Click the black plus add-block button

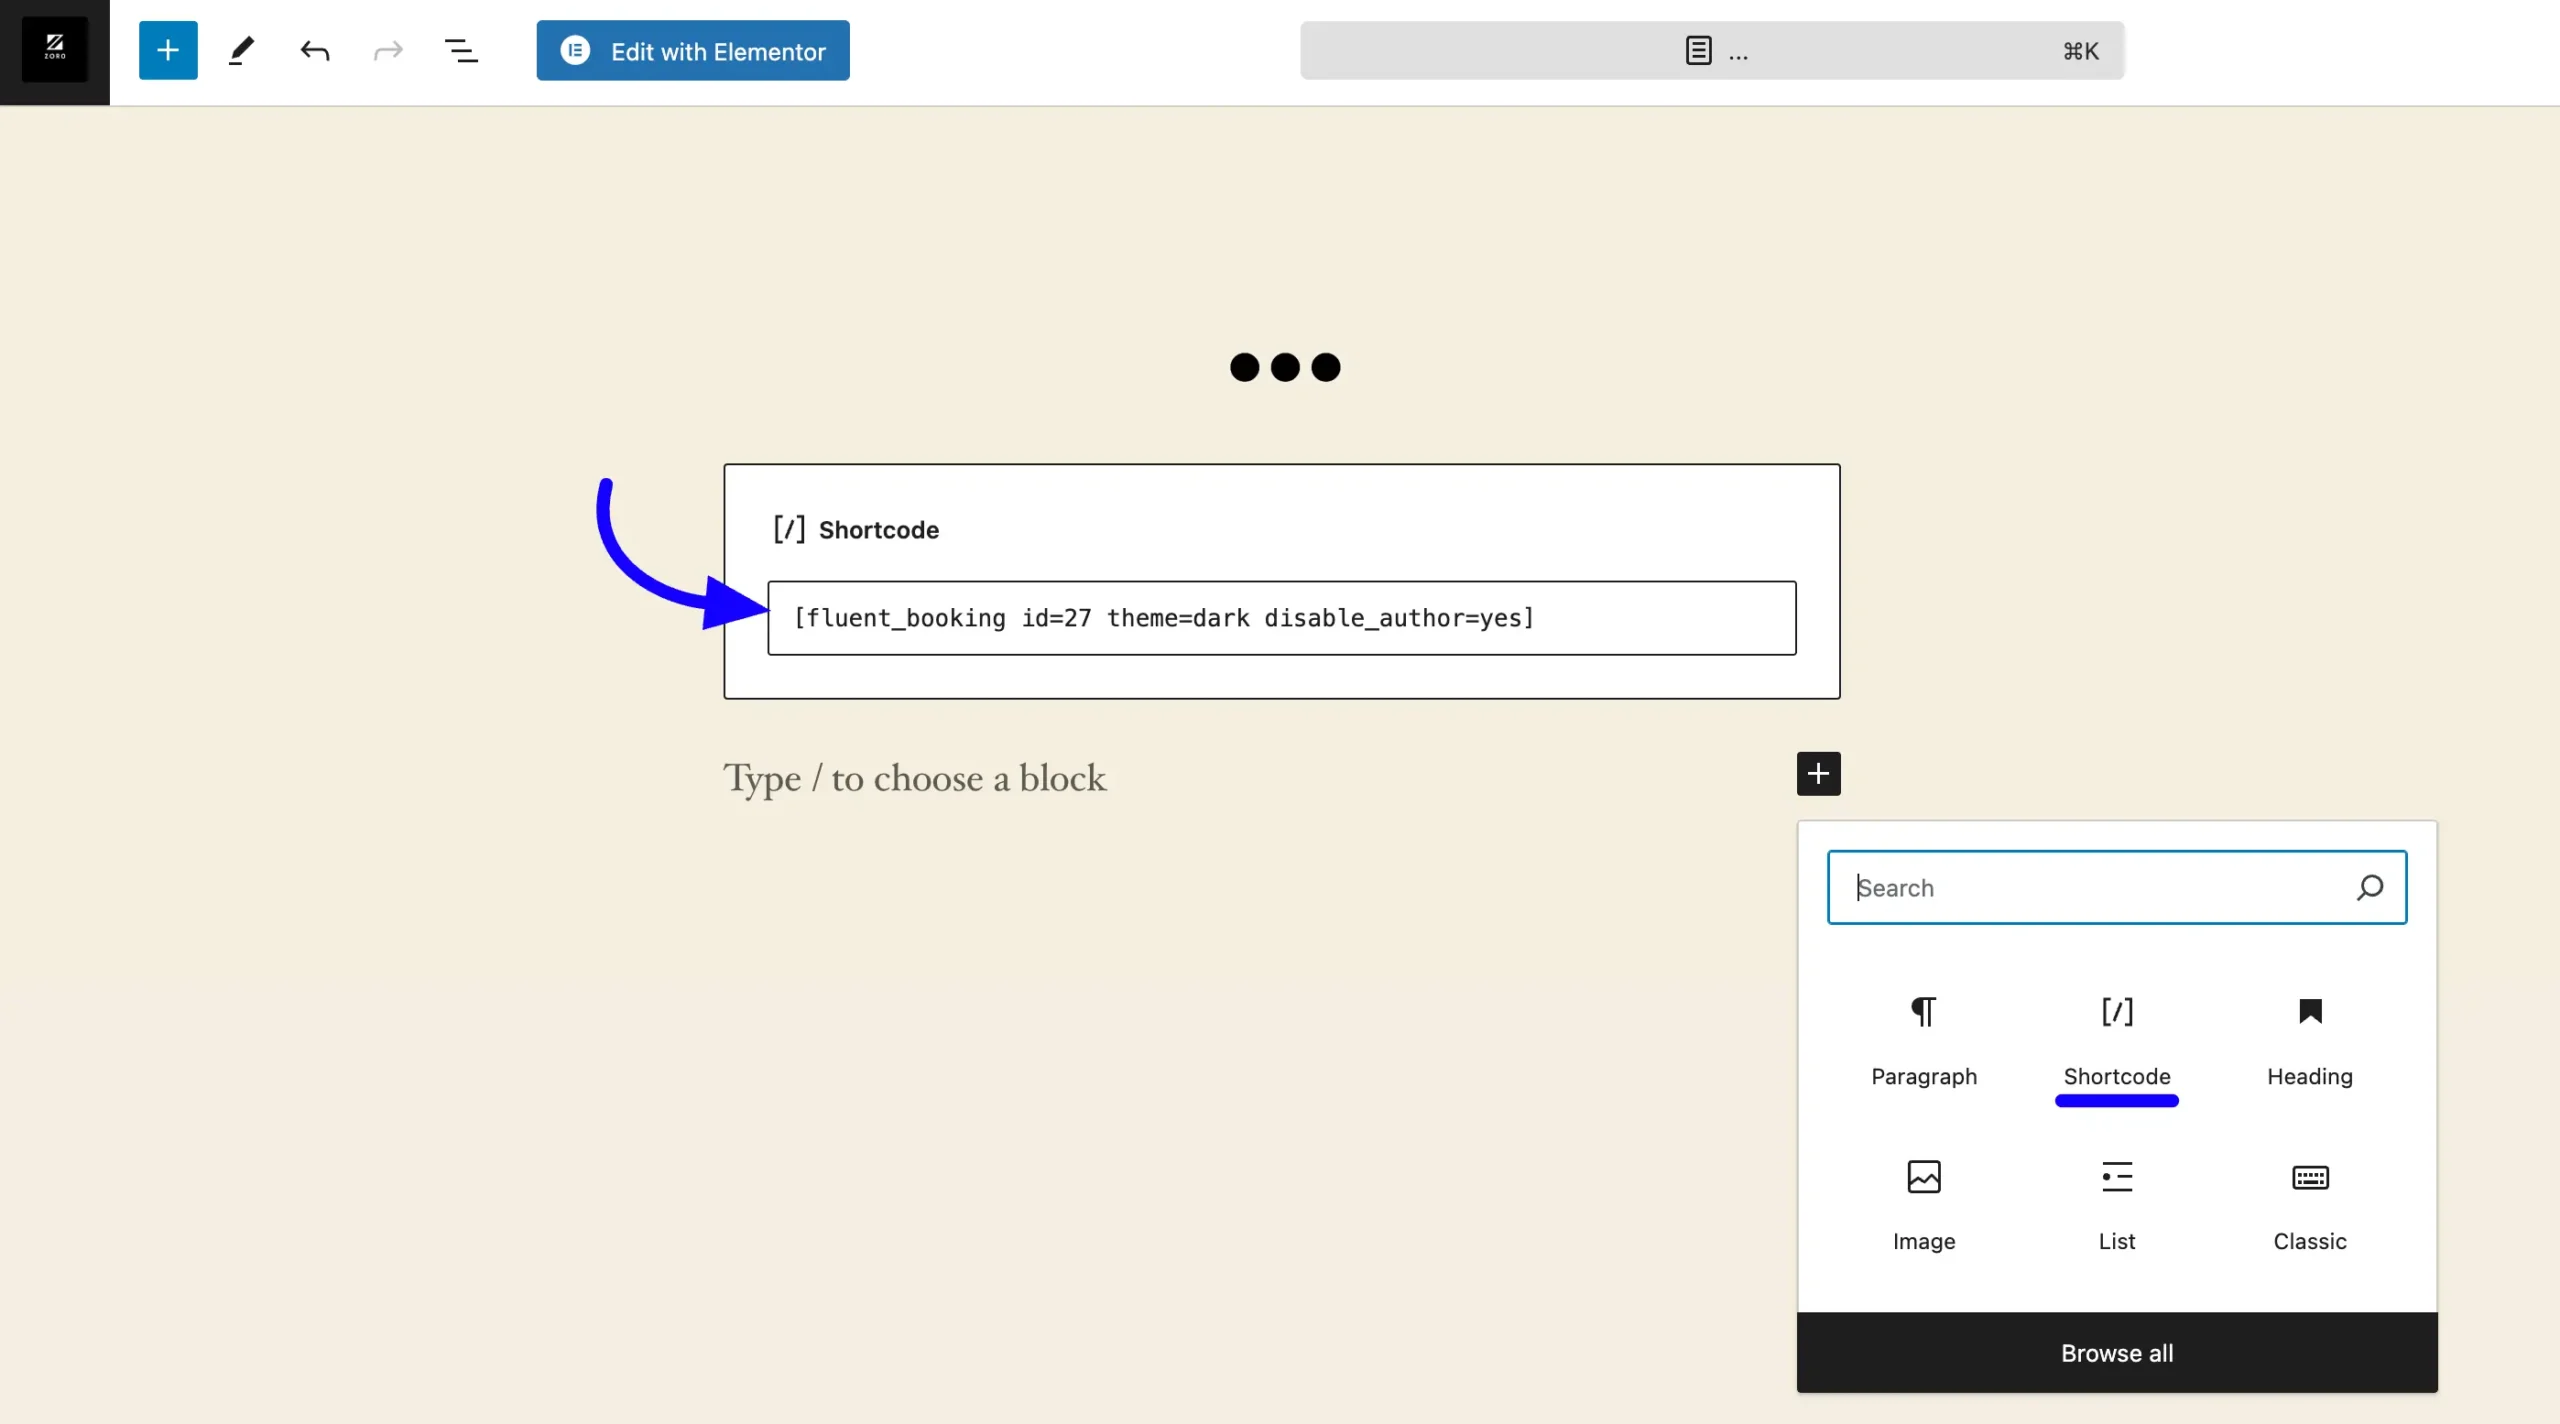1818,774
